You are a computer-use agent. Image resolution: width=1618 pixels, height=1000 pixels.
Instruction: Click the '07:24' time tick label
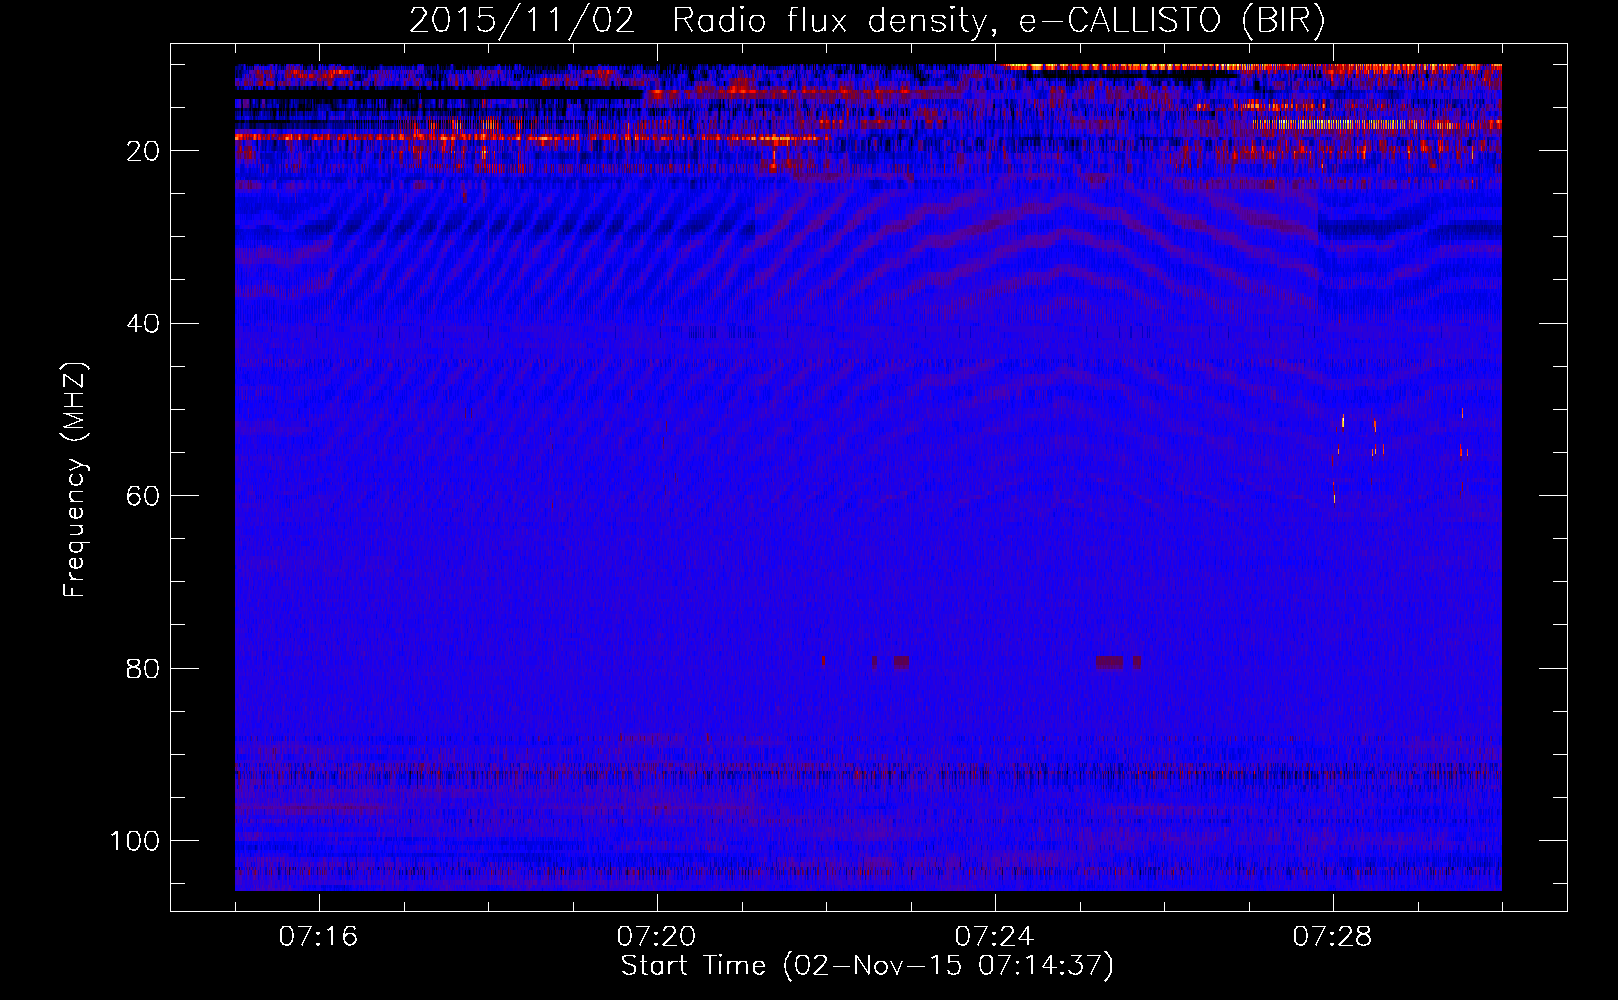pyautogui.click(x=994, y=937)
